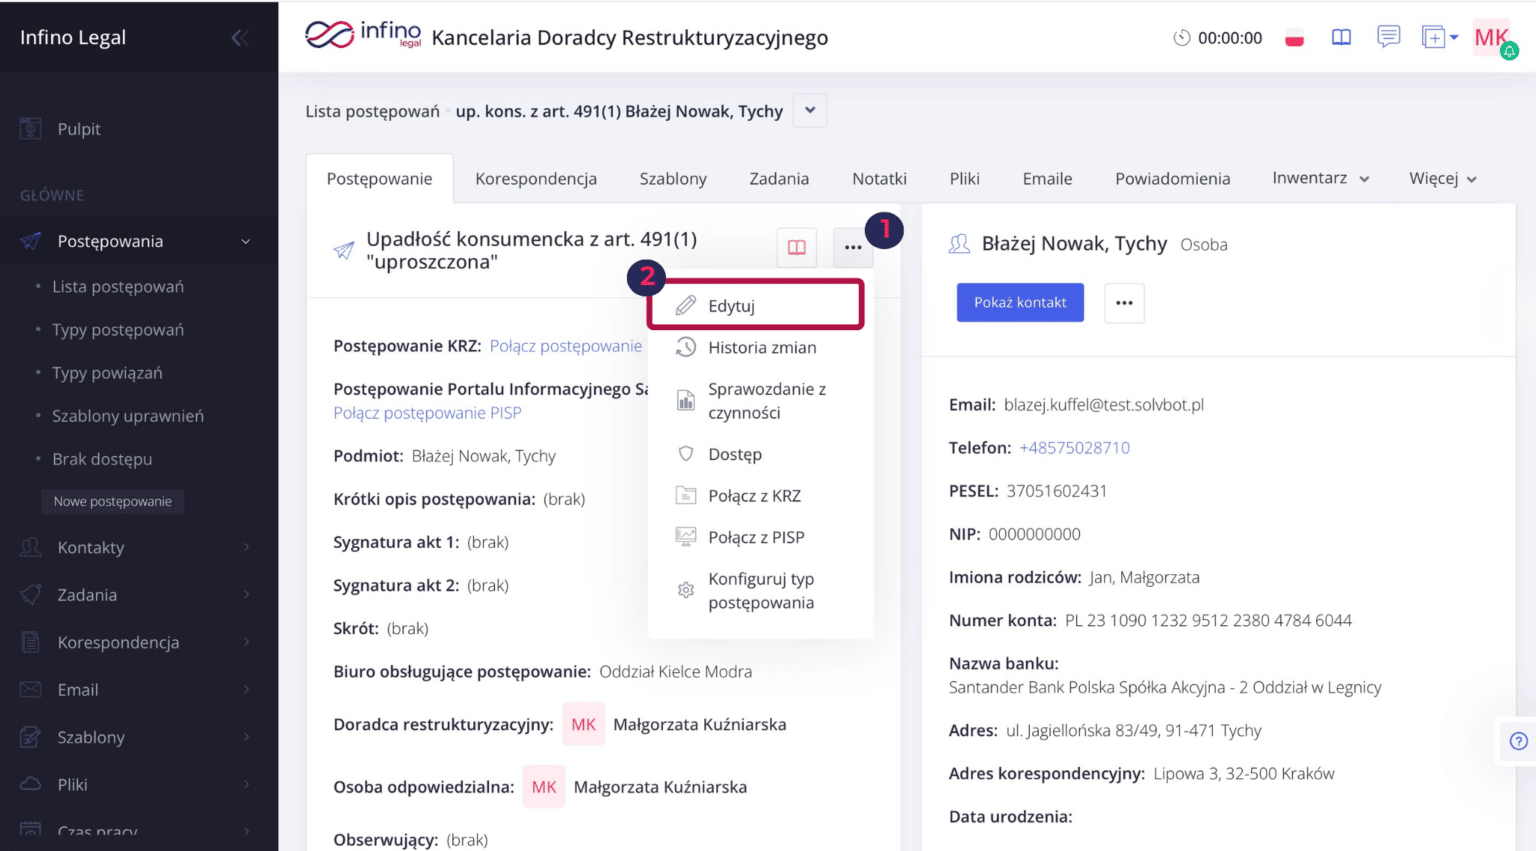This screenshot has height=851, width=1536.
Task: Open the Więcej tab dropdown
Action: [1442, 178]
